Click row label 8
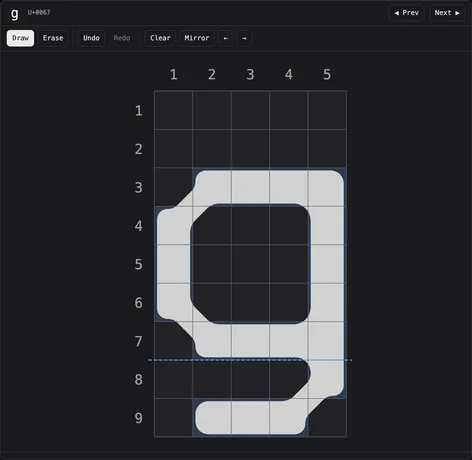The width and height of the screenshot is (472, 460). tap(139, 379)
